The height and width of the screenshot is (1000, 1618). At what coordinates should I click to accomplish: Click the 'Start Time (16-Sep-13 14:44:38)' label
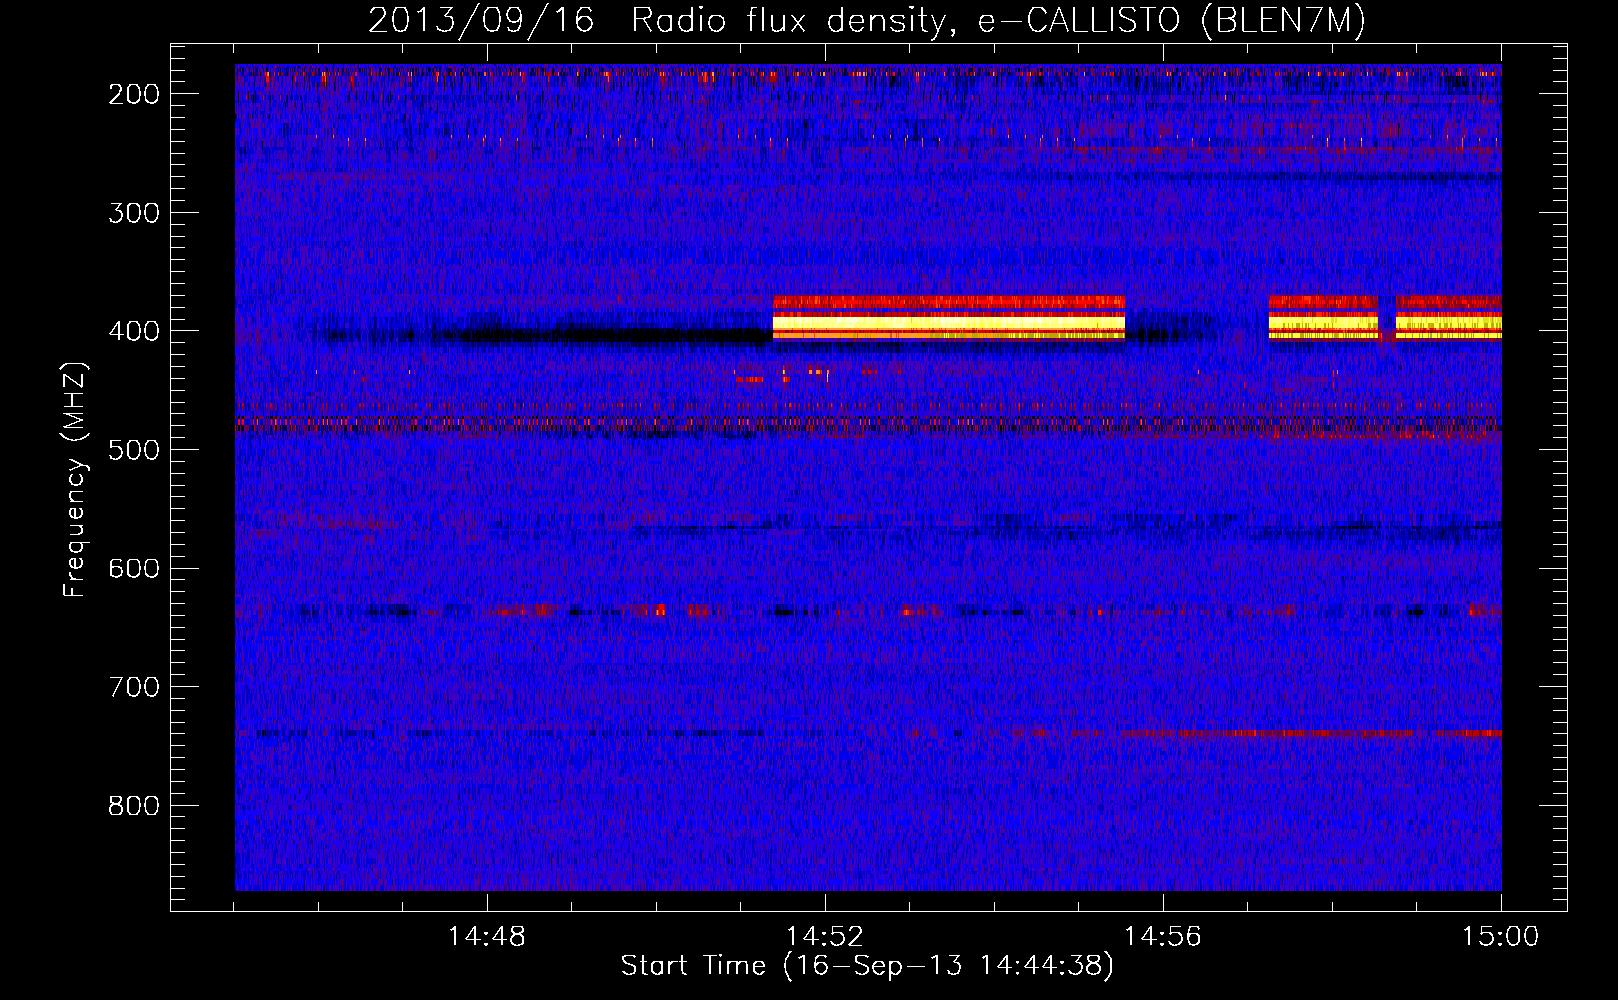(x=867, y=966)
